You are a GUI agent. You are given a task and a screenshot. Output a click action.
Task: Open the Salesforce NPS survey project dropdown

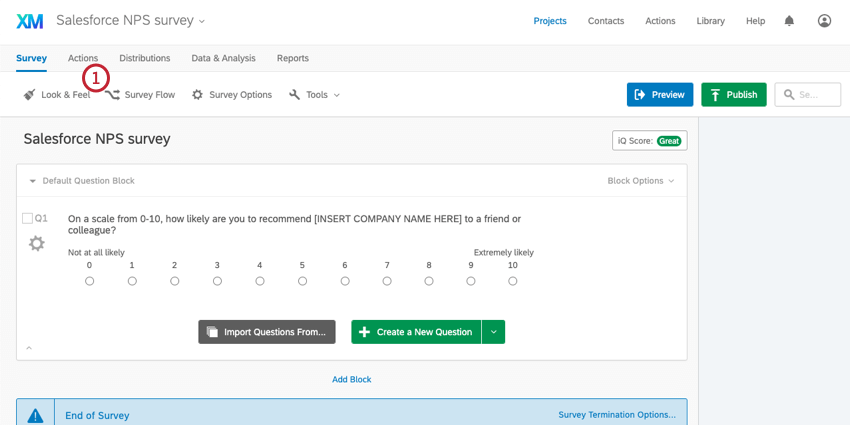pyautogui.click(x=131, y=21)
